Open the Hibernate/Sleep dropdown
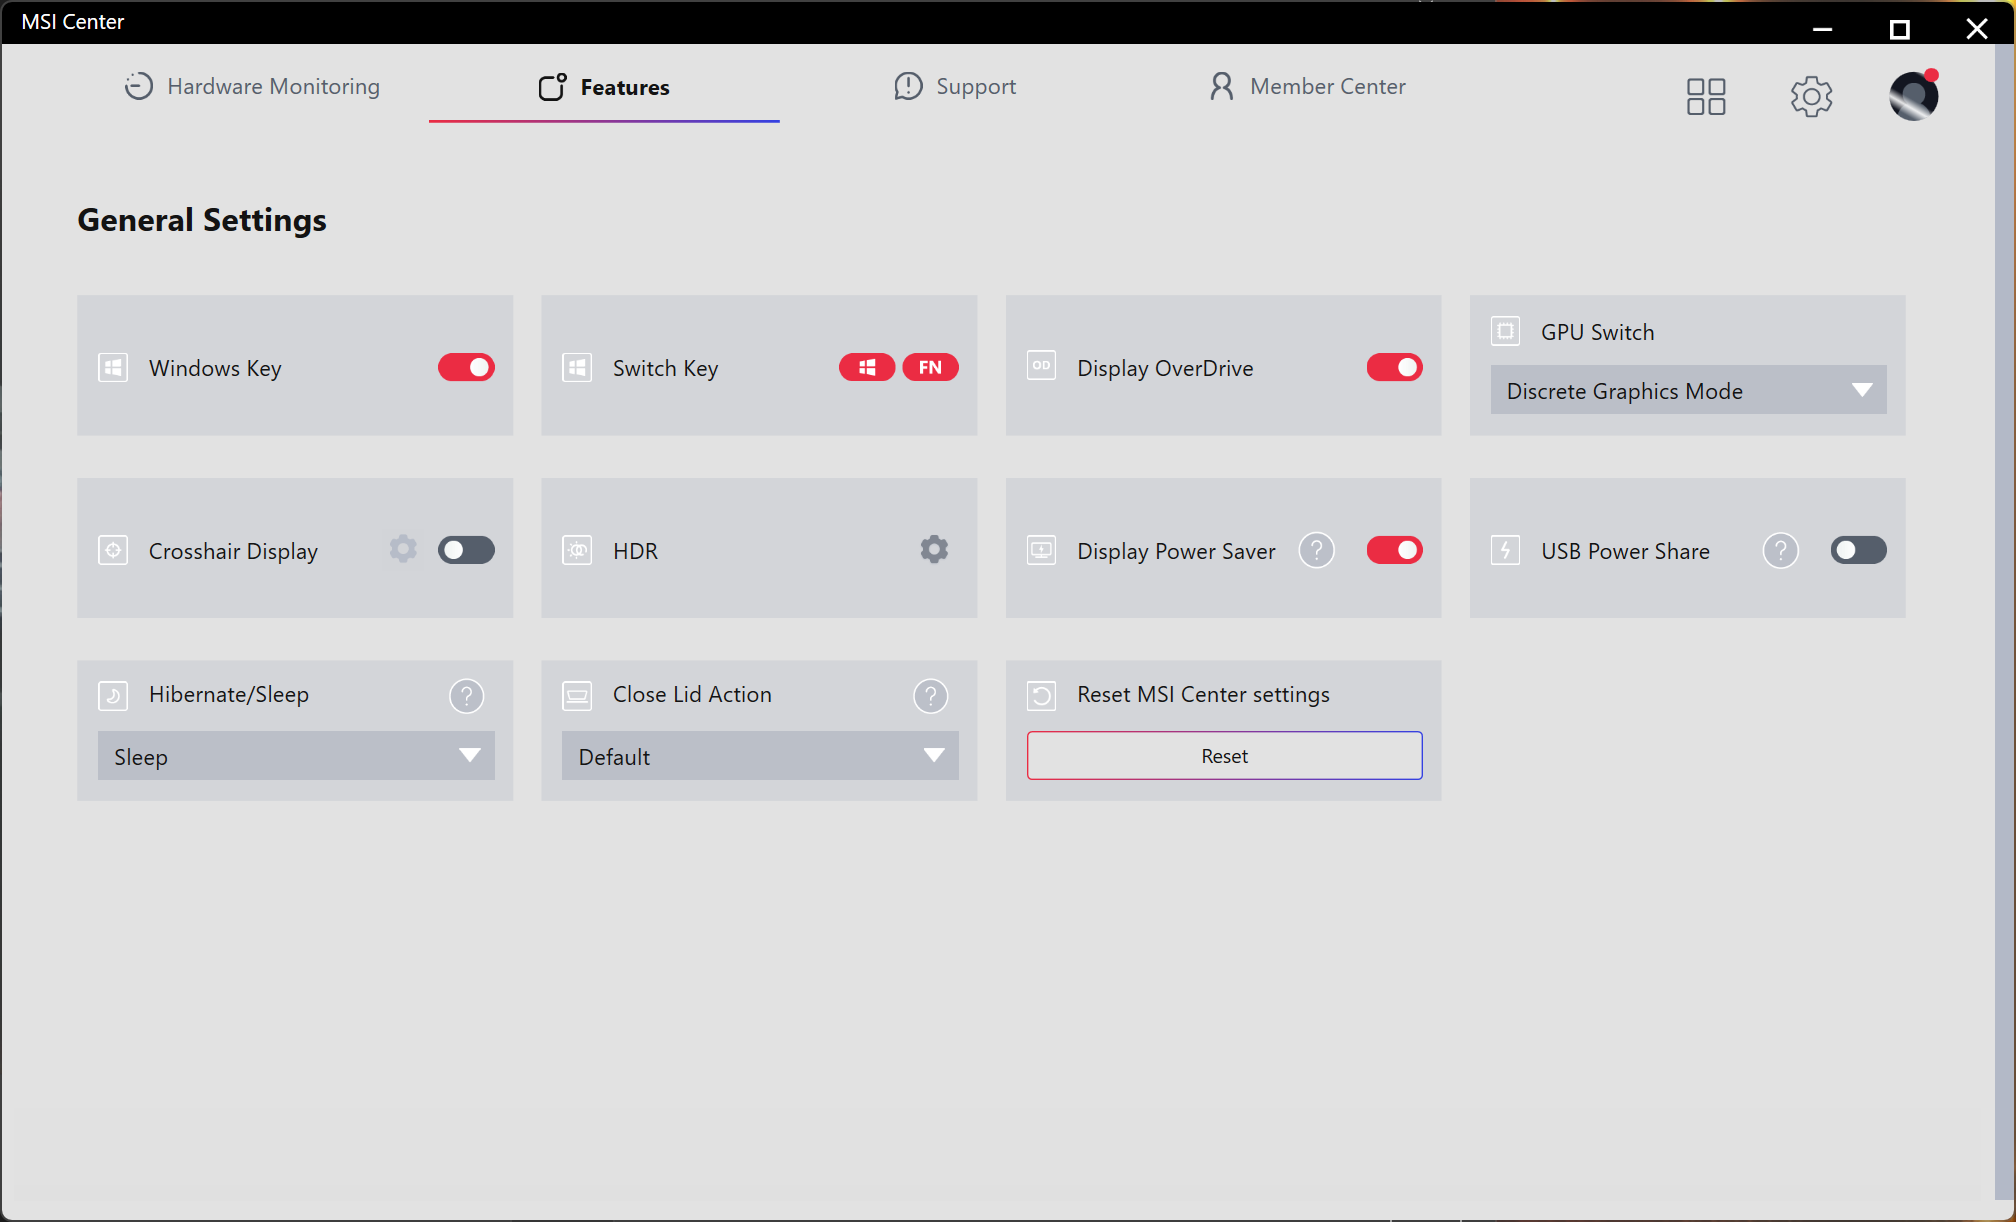The image size is (2016, 1222). [296, 756]
